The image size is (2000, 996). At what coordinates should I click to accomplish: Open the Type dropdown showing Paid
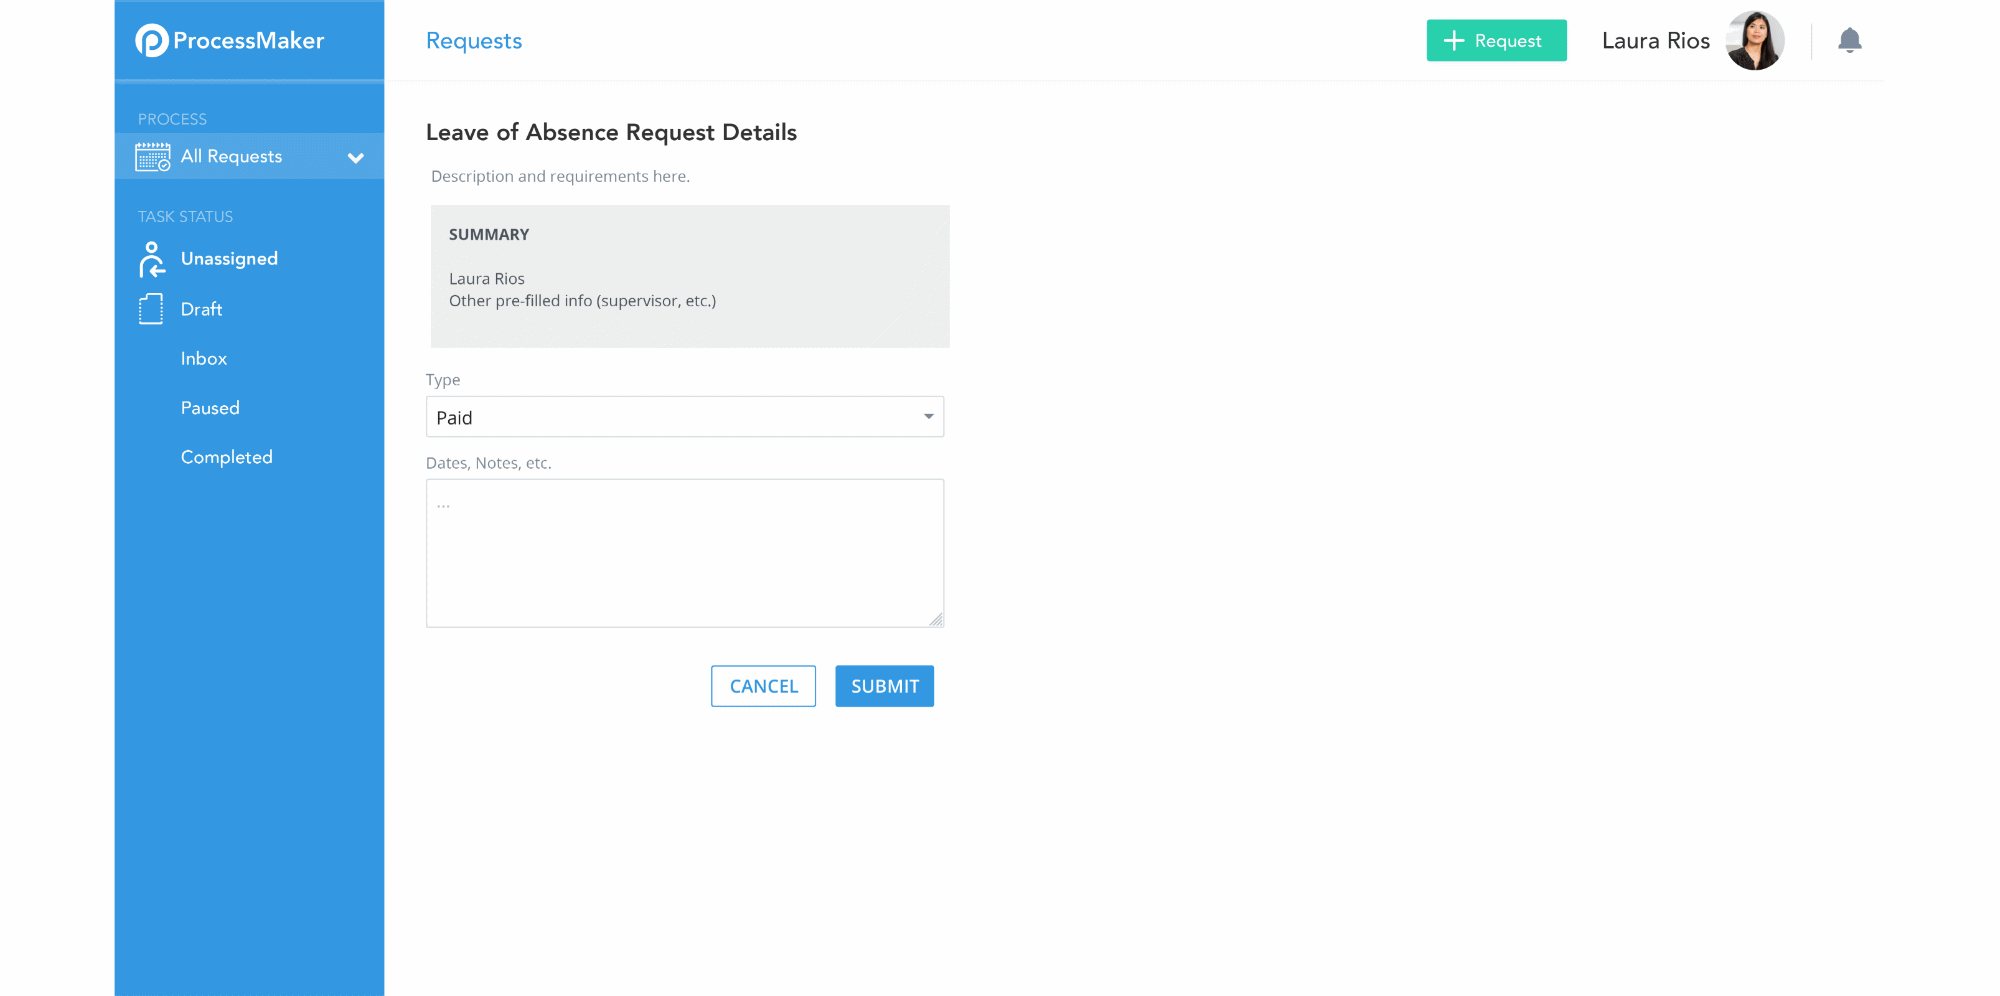(x=684, y=417)
